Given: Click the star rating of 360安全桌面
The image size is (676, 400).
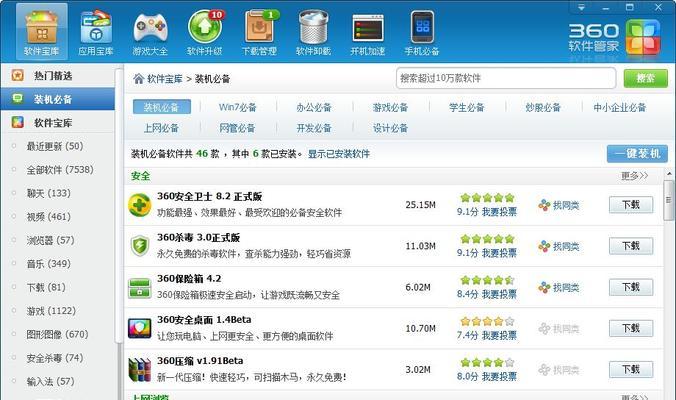Looking at the screenshot, I should coord(487,321).
